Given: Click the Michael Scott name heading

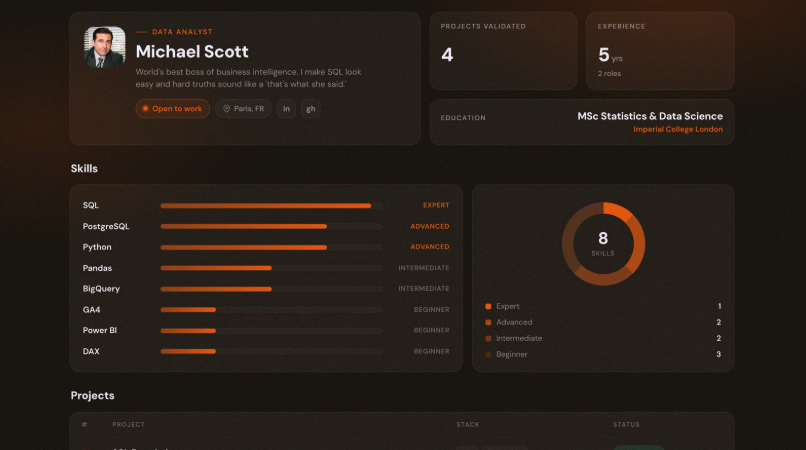Looking at the screenshot, I should 192,51.
